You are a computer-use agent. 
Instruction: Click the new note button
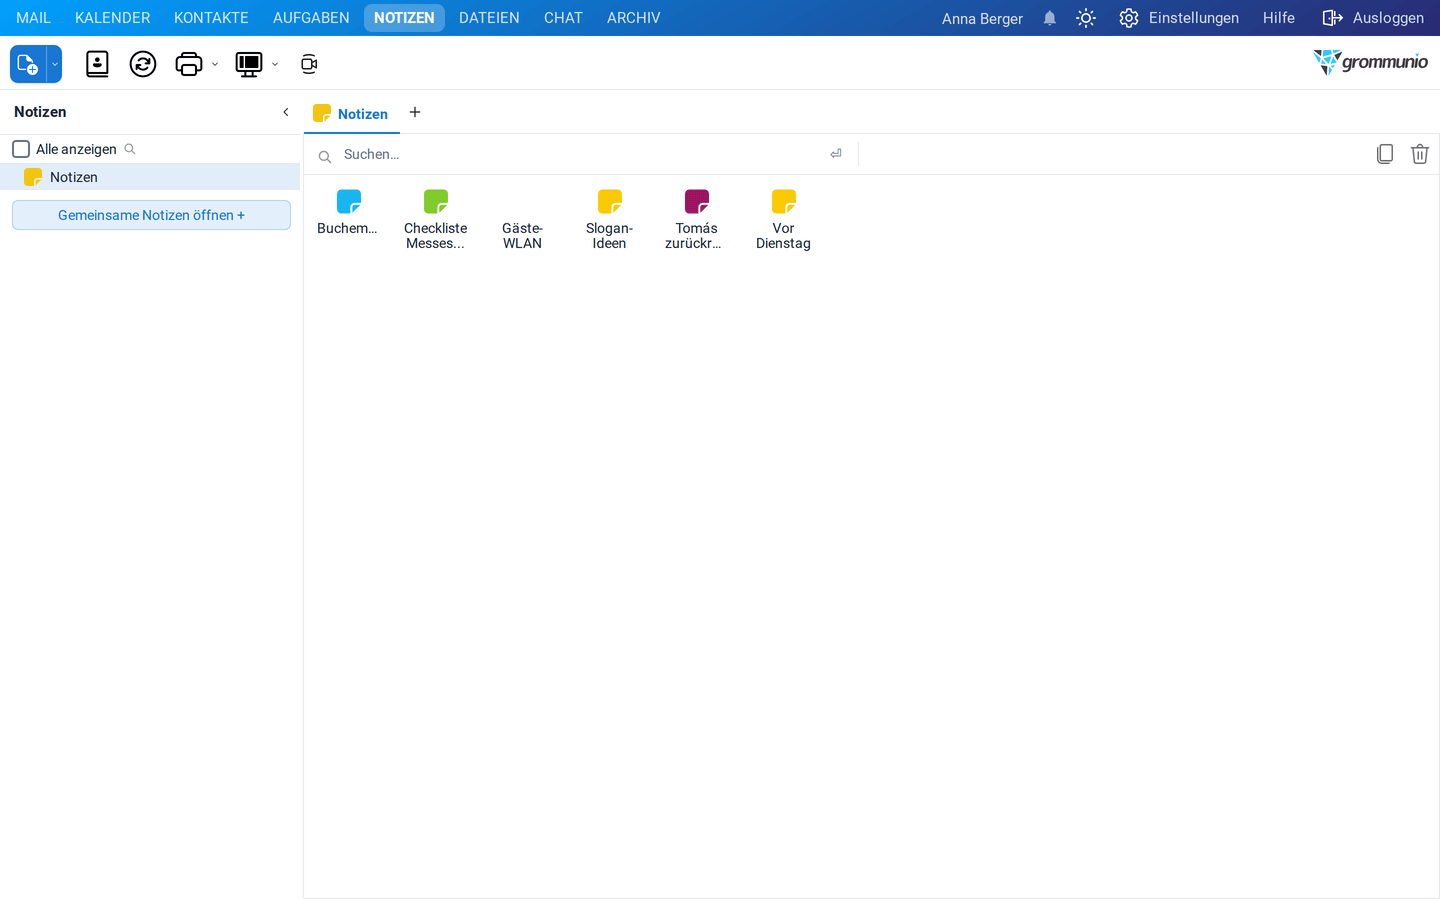pyautogui.click(x=28, y=64)
